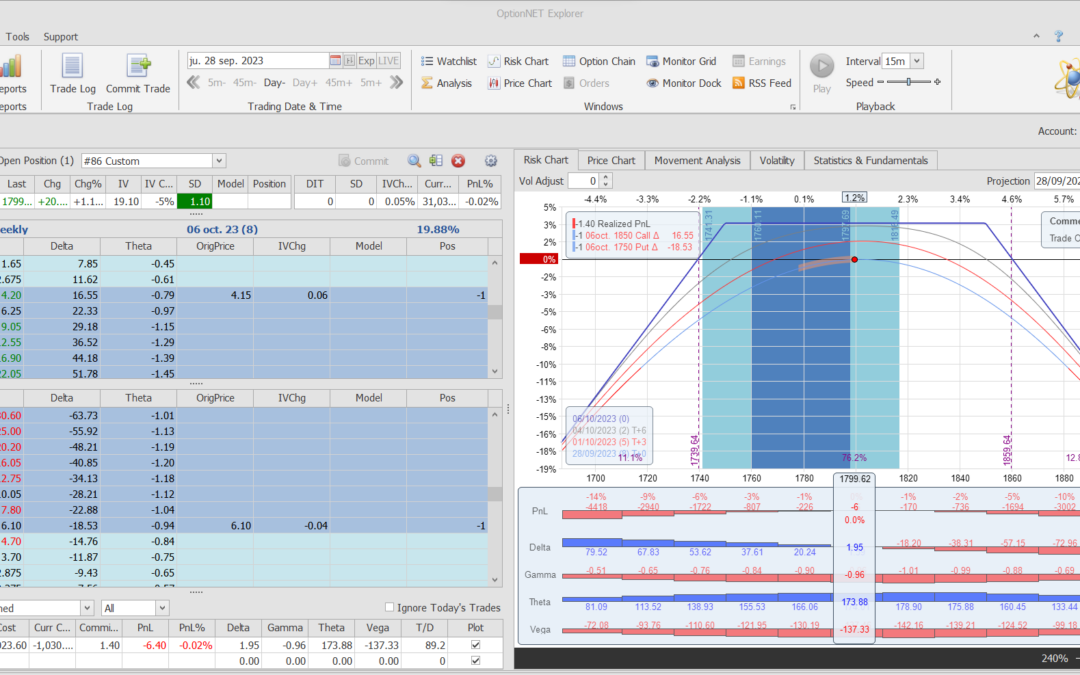The width and height of the screenshot is (1080, 675).
Task: Switch to the Movement Analysis tab
Action: (x=697, y=160)
